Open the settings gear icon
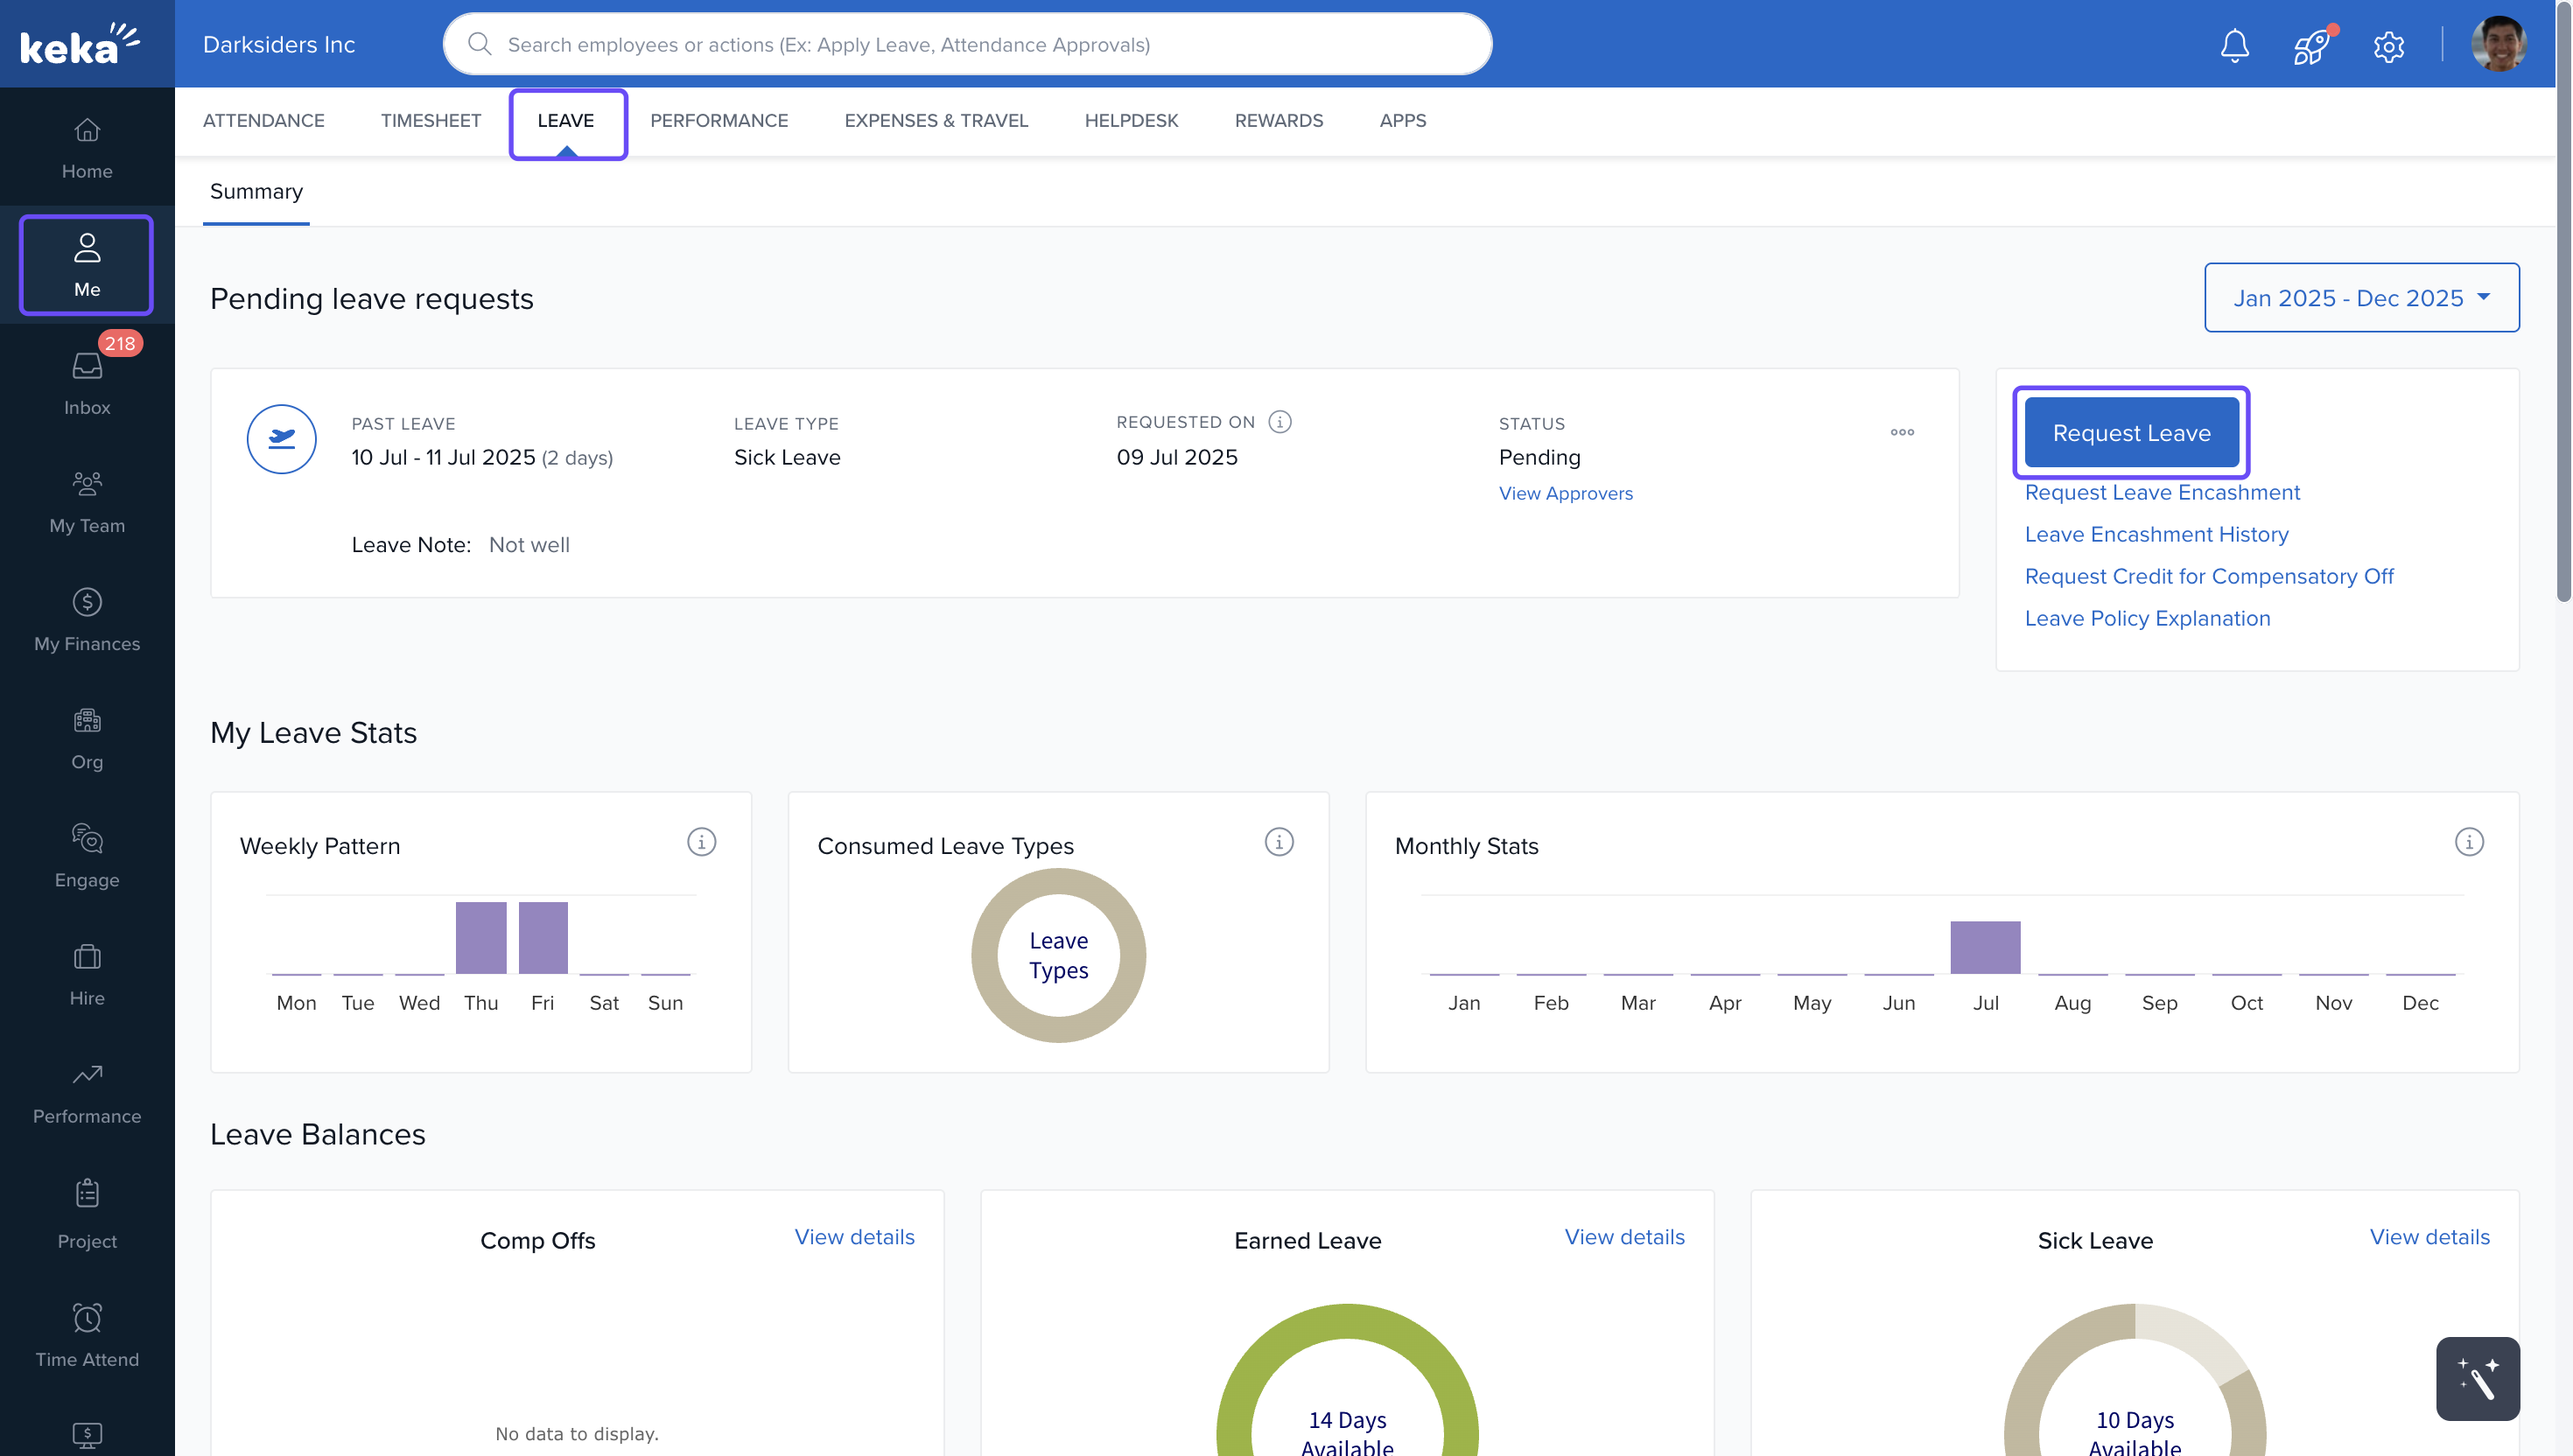 (x=2388, y=46)
